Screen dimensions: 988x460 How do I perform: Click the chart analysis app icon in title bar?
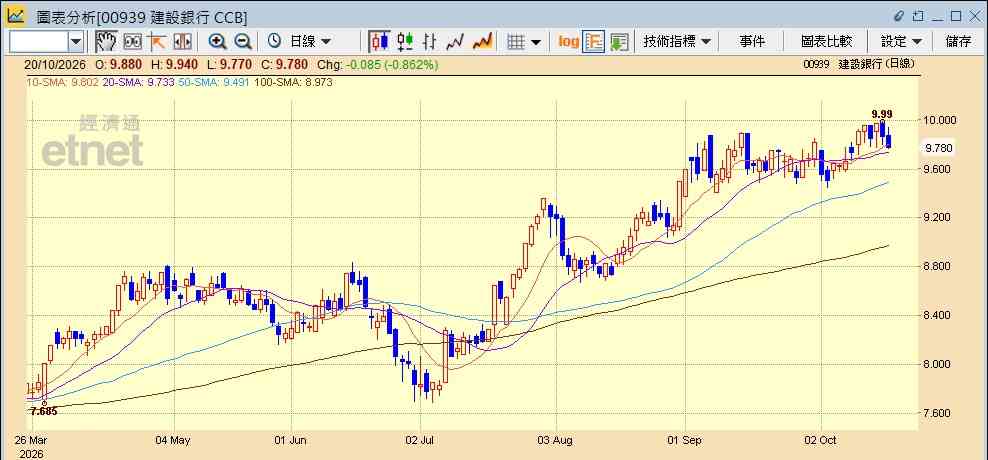coord(16,15)
